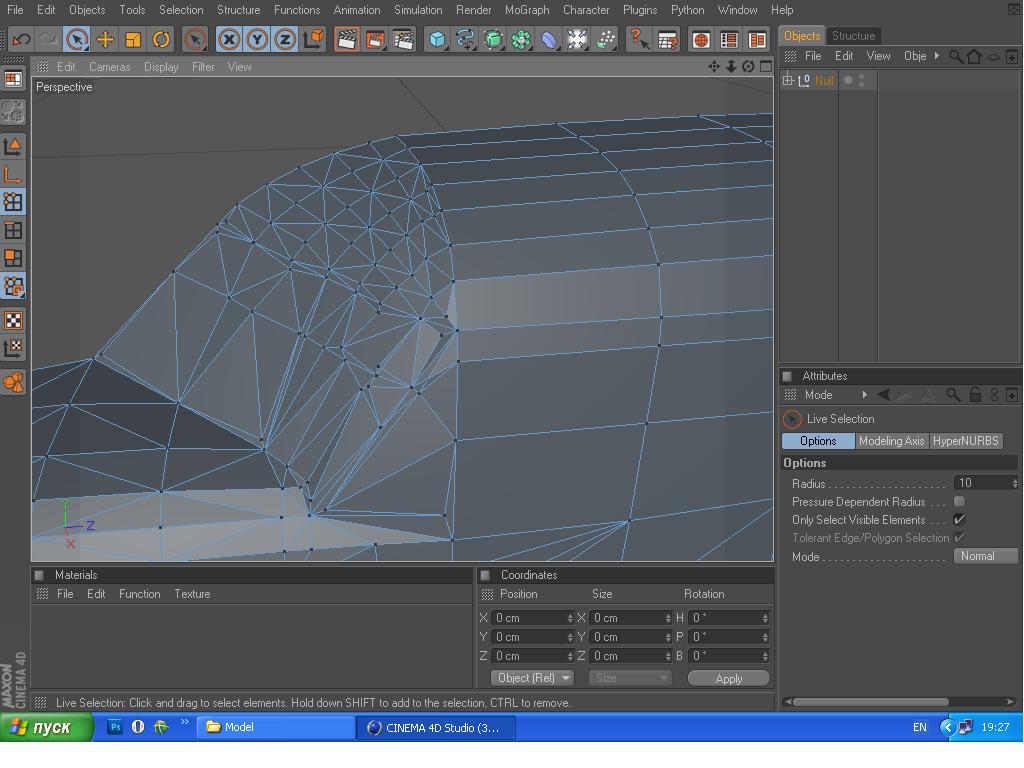This screenshot has width=1024, height=768.
Task: Open the Object (Rel) coordinates dropdown
Action: [532, 678]
